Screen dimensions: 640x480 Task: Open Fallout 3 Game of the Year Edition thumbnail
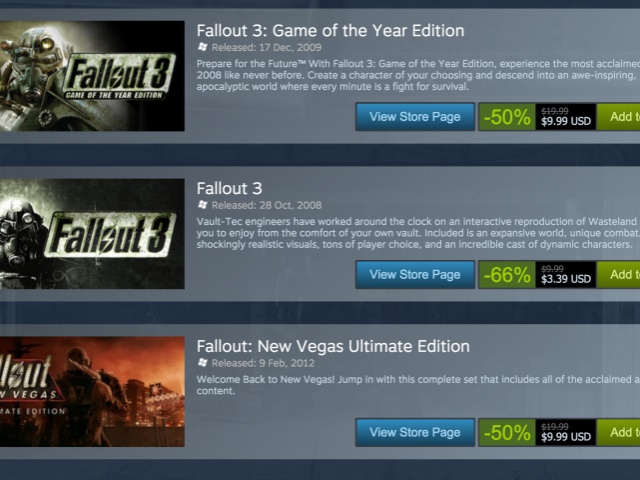[x=92, y=76]
